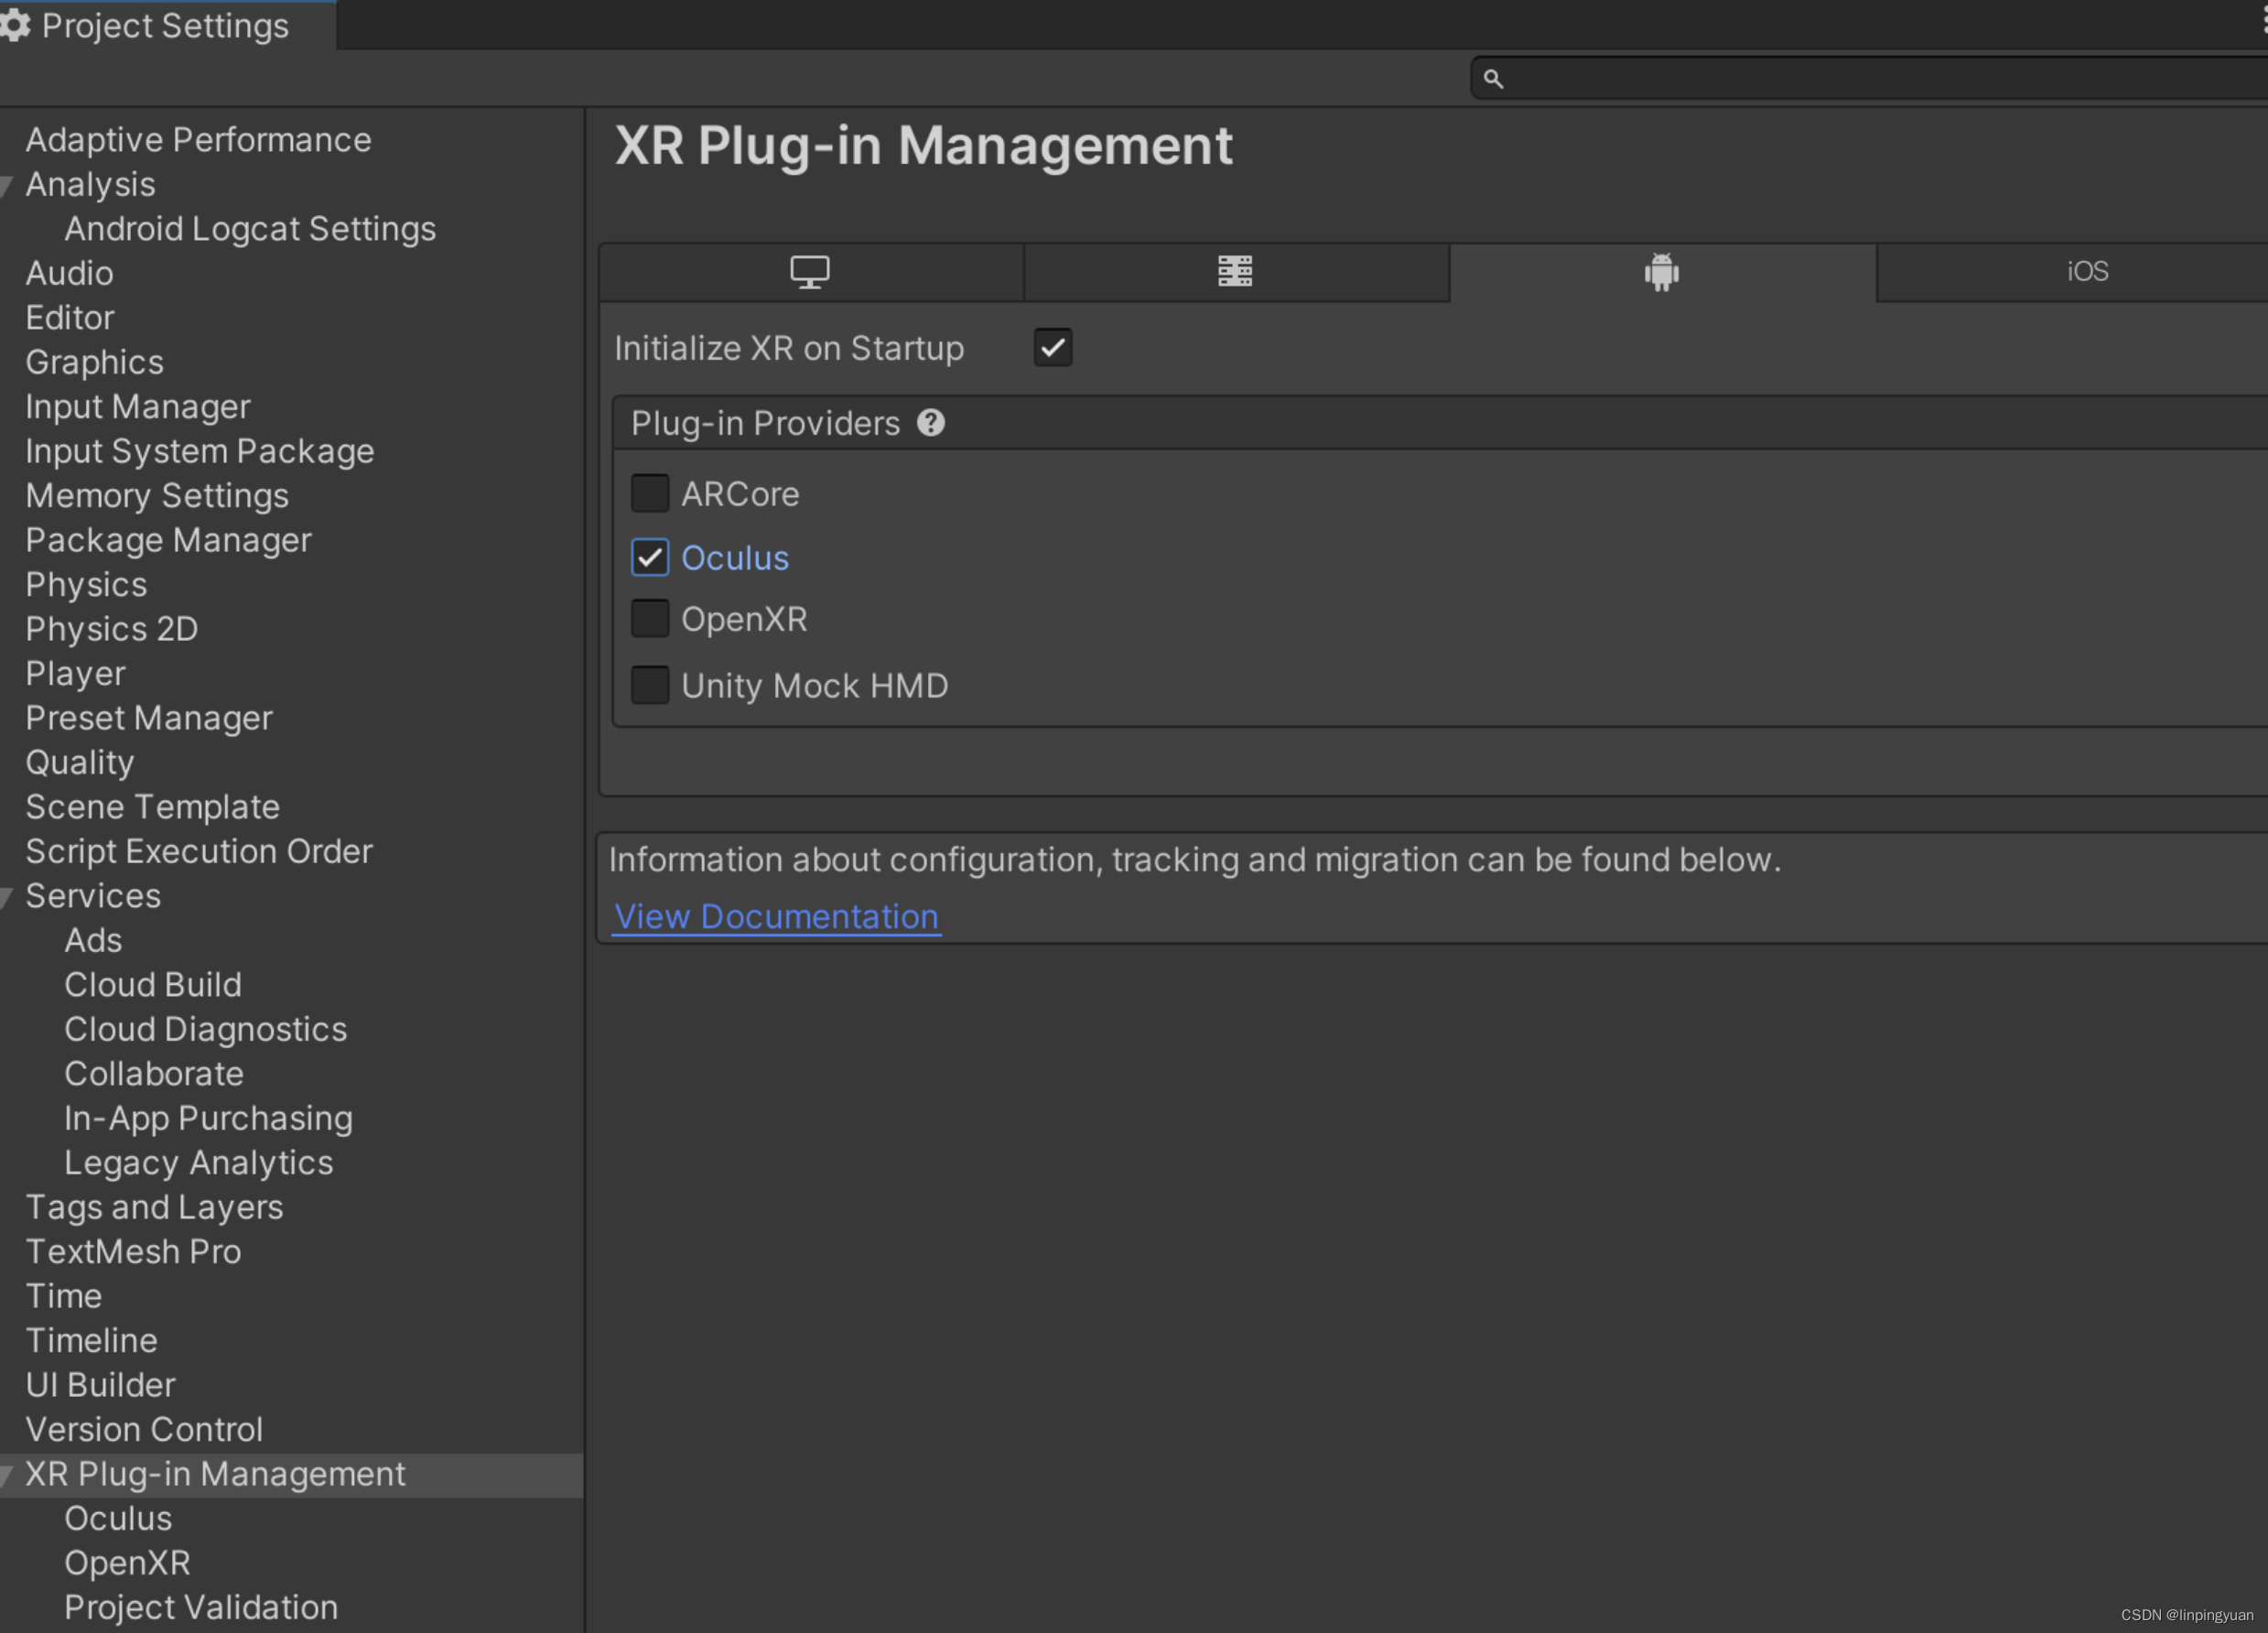Open the View Documentation link
The width and height of the screenshot is (2268, 1633).
(776, 917)
